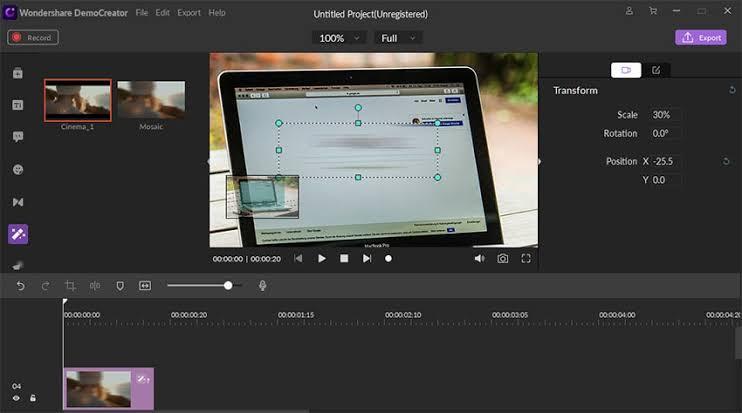Click the Rotation 0.0° value field

coord(665,133)
